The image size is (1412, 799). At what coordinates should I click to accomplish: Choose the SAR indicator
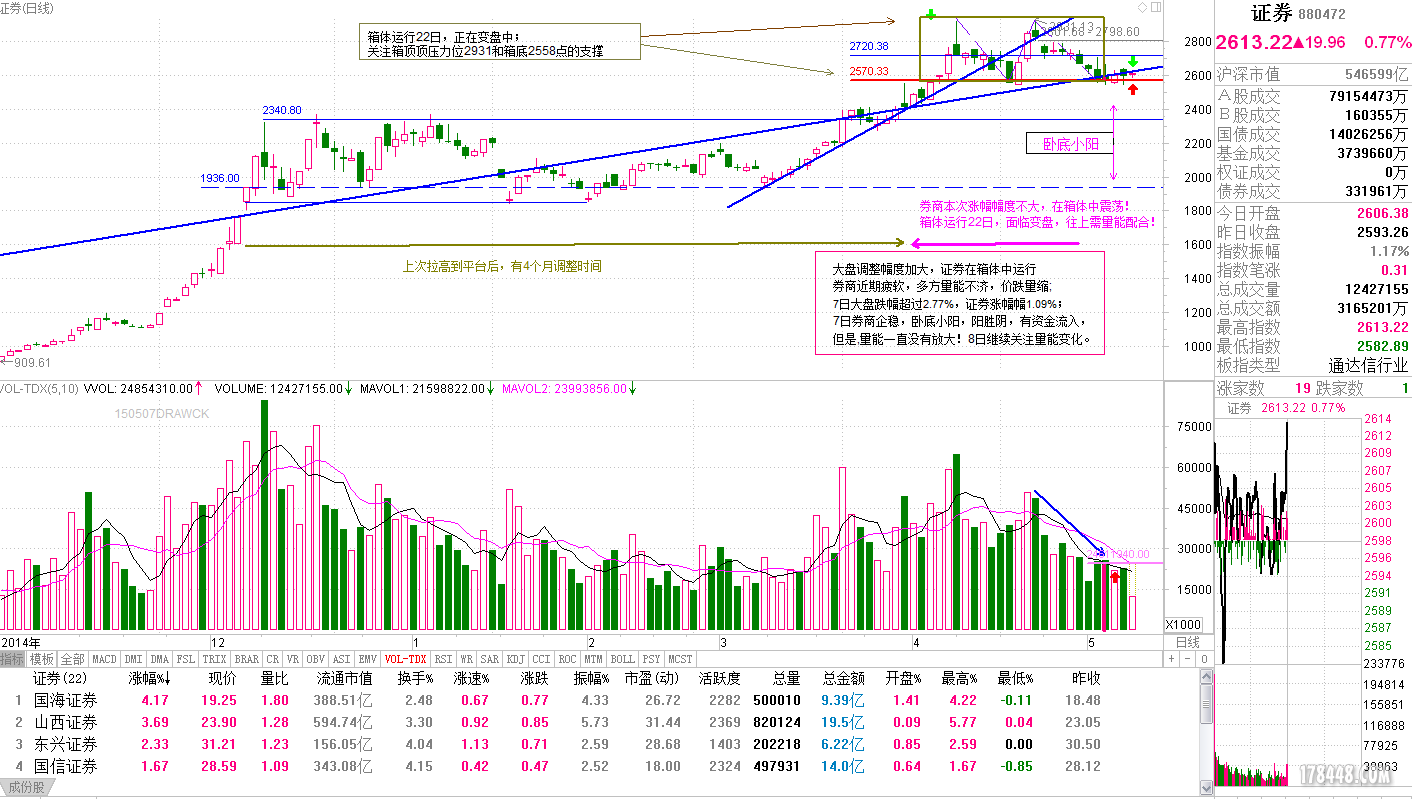click(490, 659)
